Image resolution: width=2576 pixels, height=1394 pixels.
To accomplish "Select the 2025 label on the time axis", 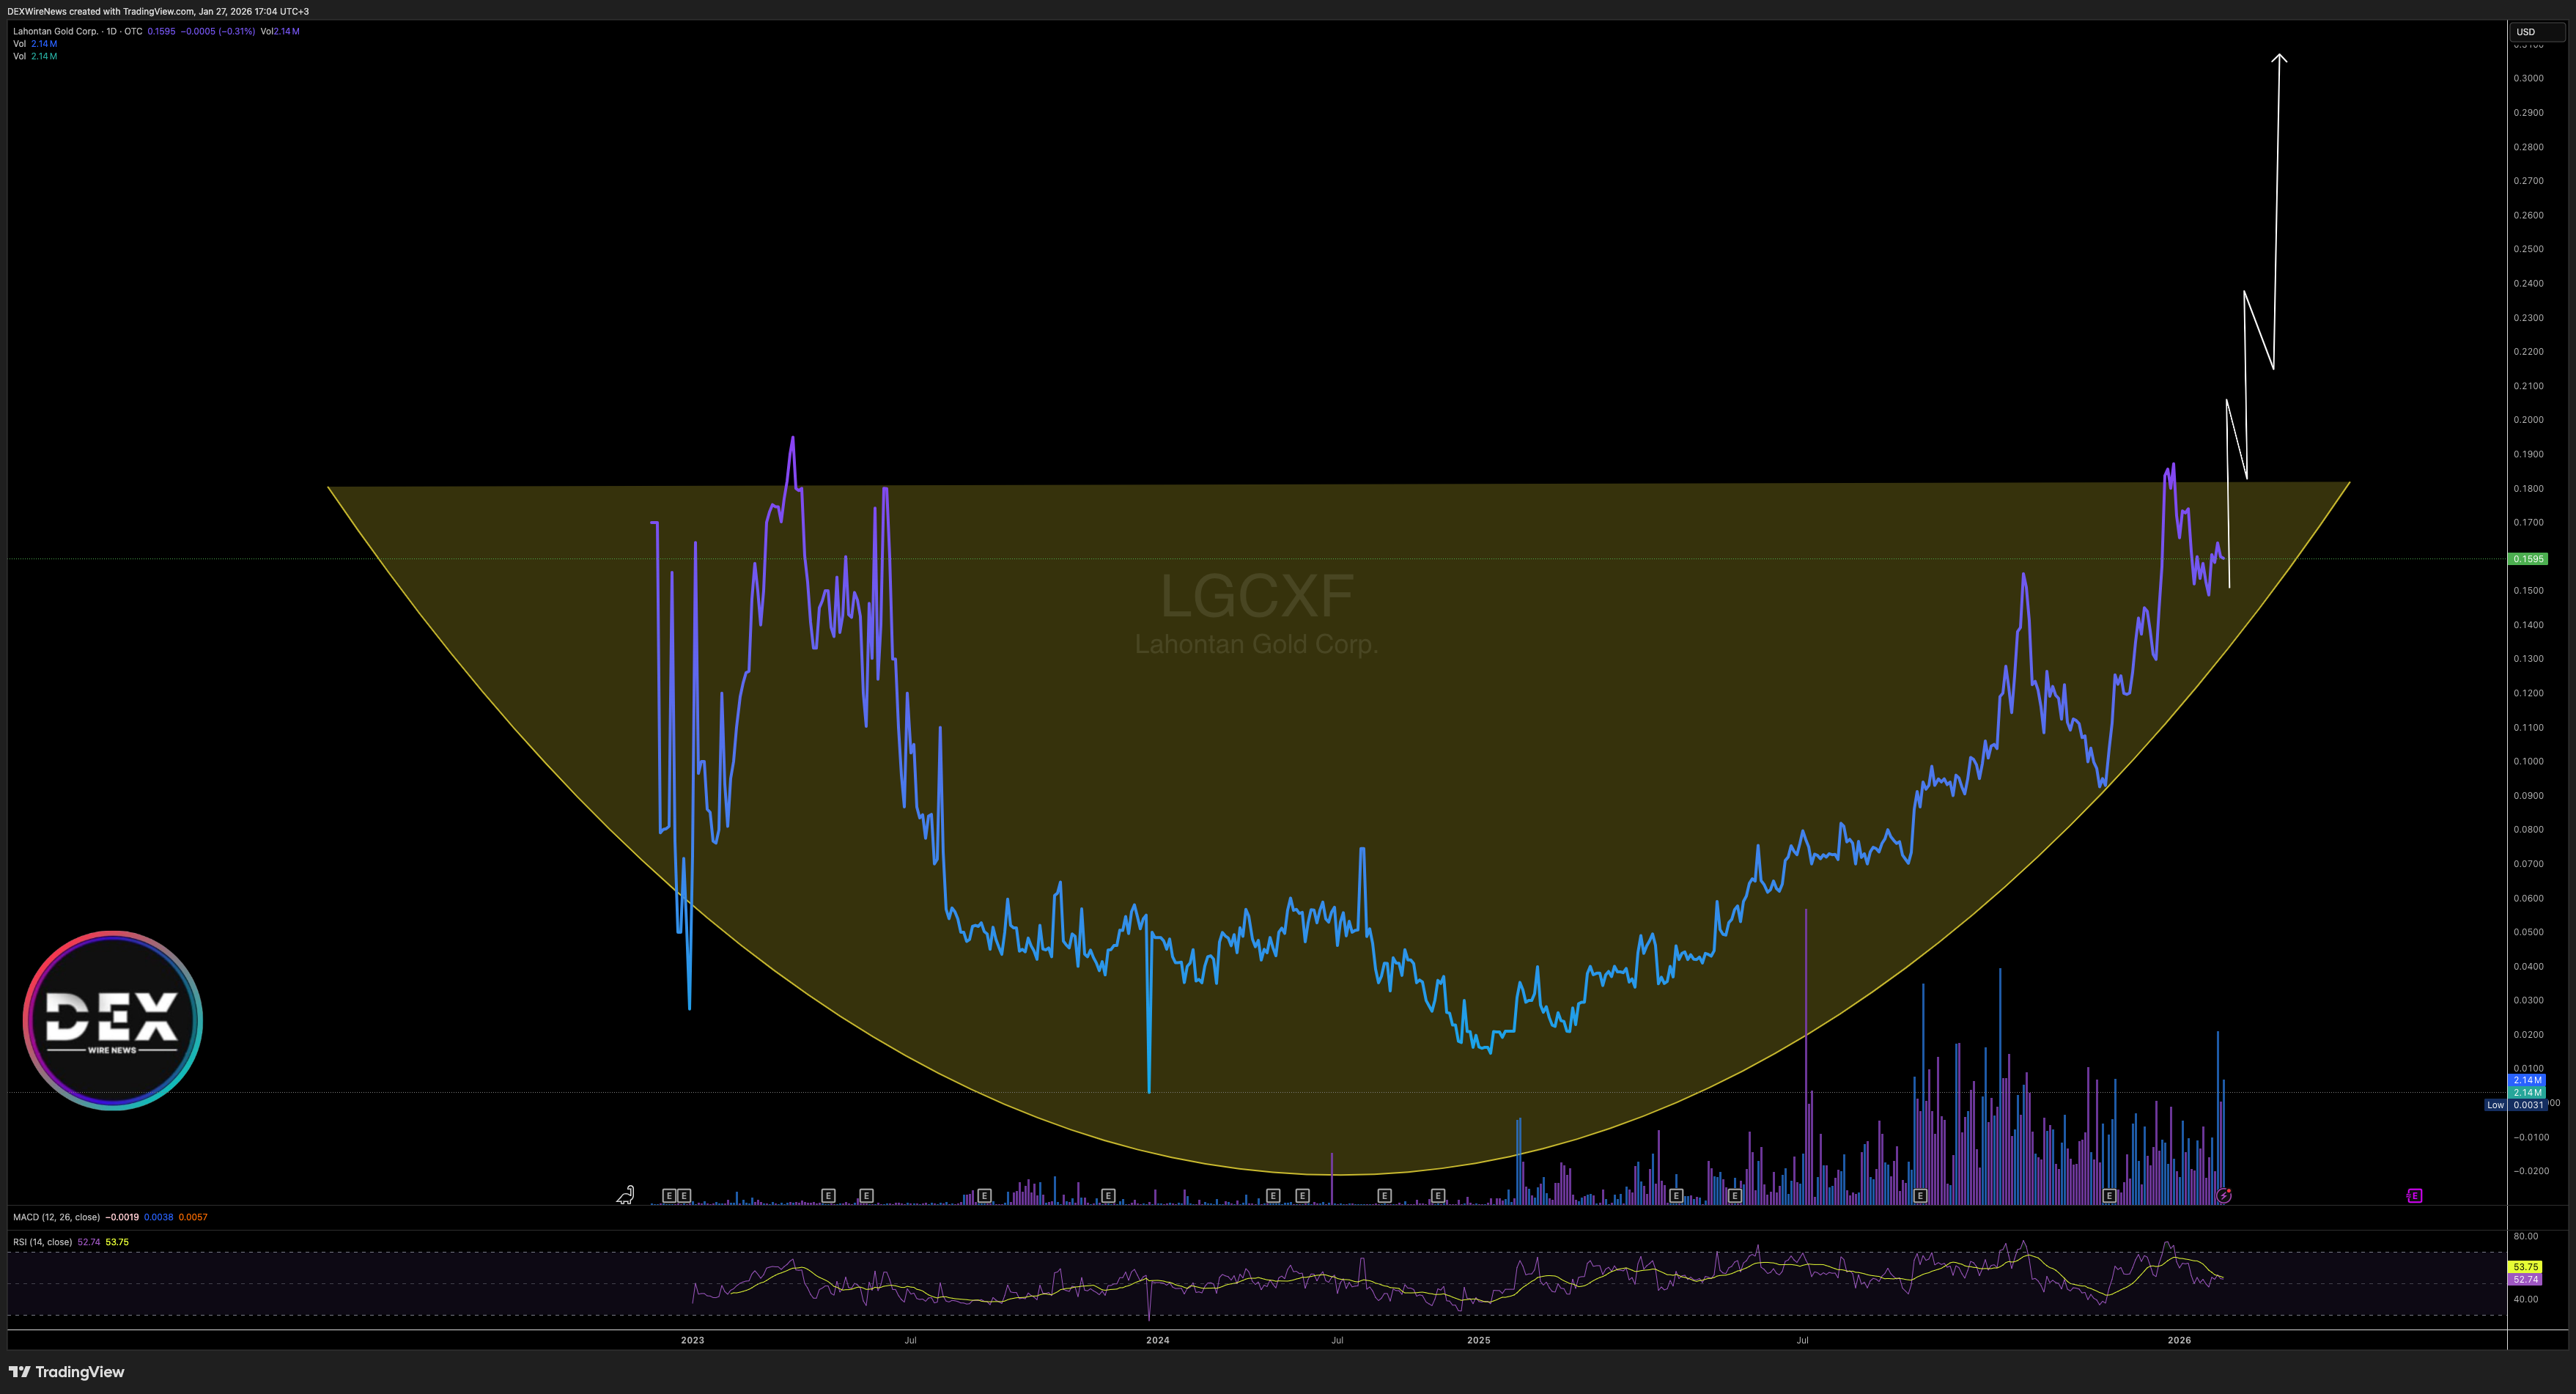I will [x=1478, y=1340].
